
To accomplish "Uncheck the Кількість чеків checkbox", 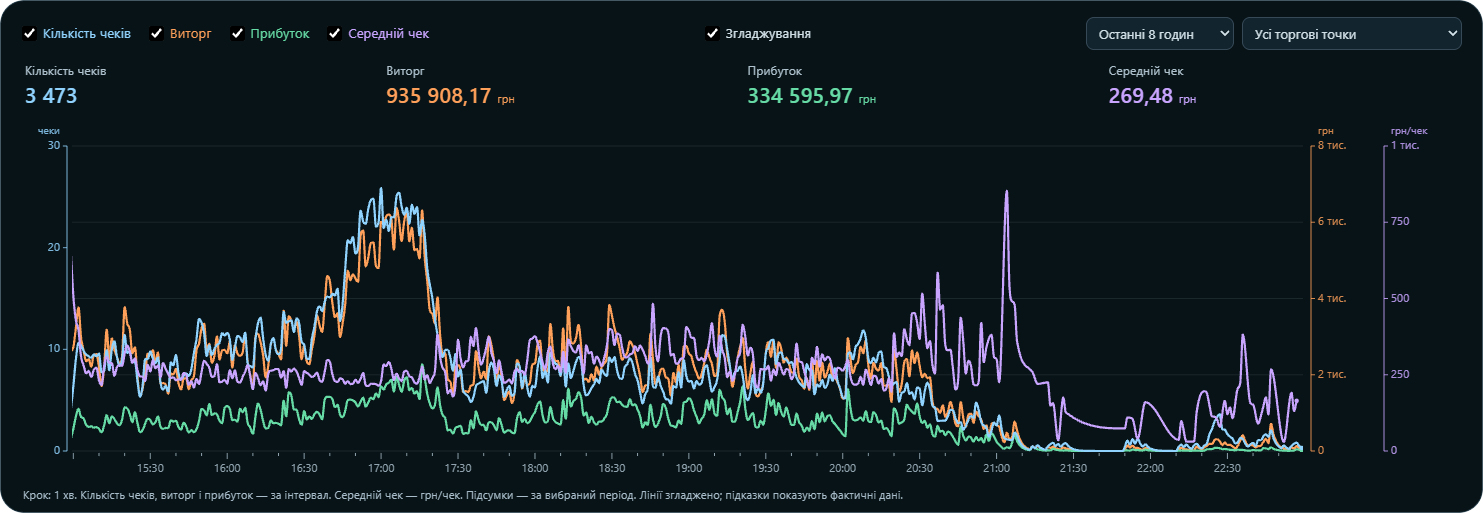I will (30, 33).
